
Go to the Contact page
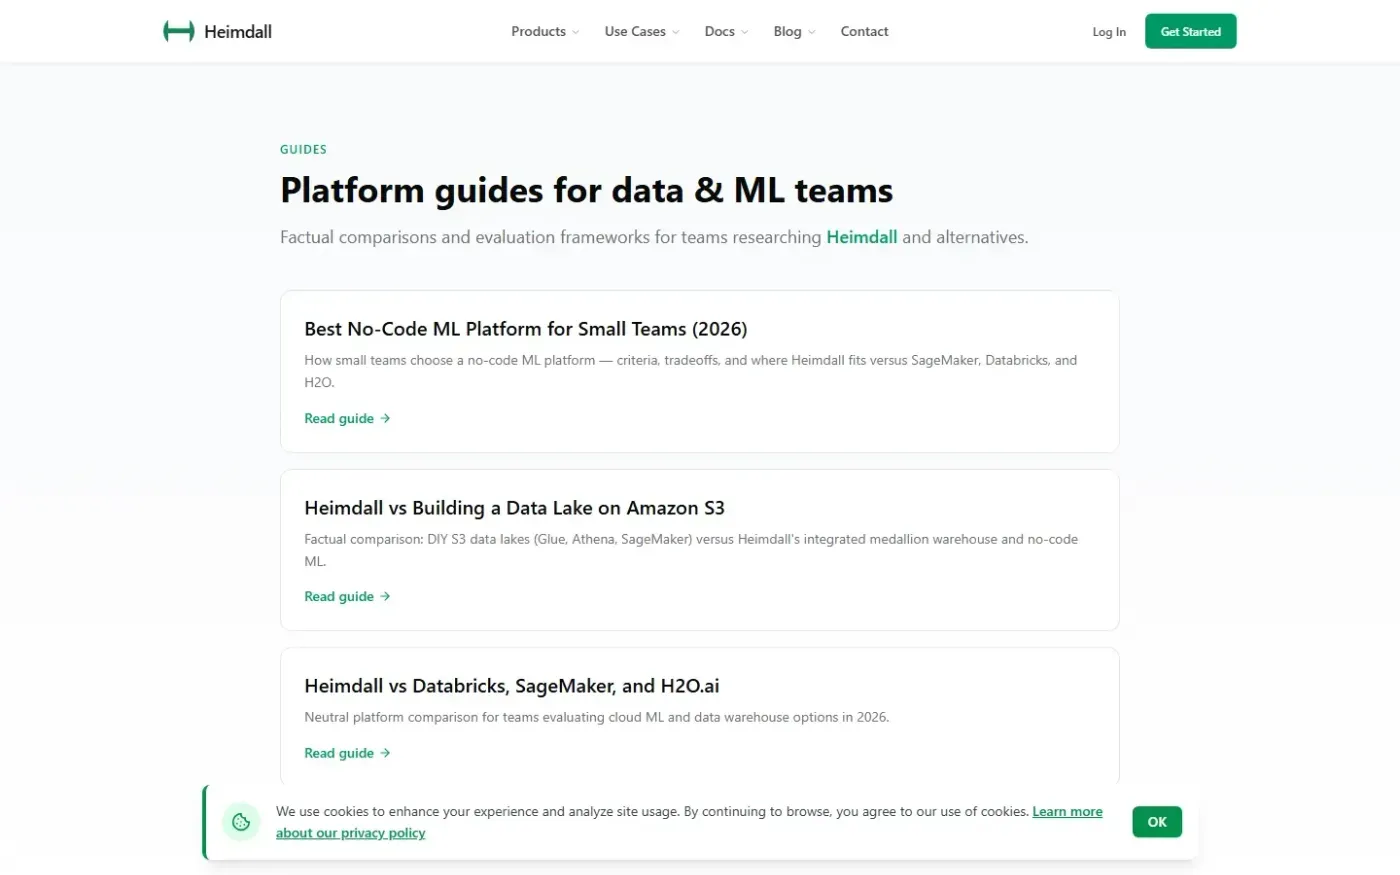[864, 31]
